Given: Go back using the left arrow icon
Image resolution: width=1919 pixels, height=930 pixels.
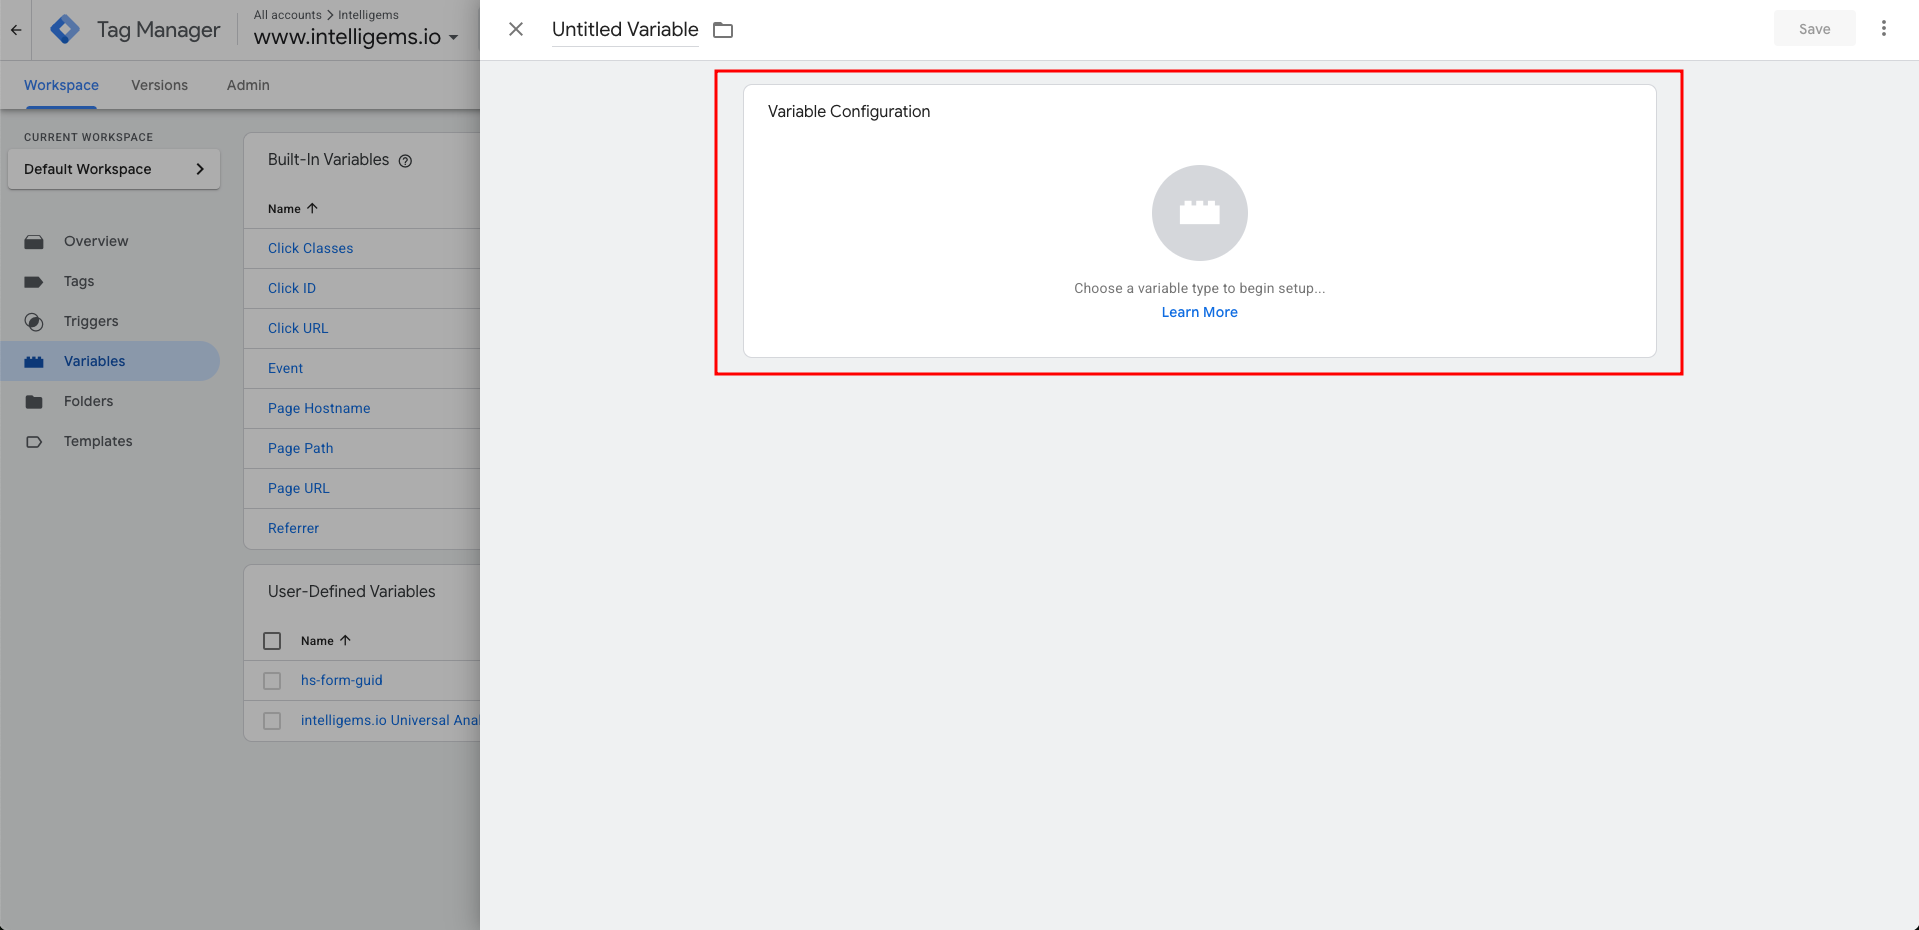Looking at the screenshot, I should [16, 30].
